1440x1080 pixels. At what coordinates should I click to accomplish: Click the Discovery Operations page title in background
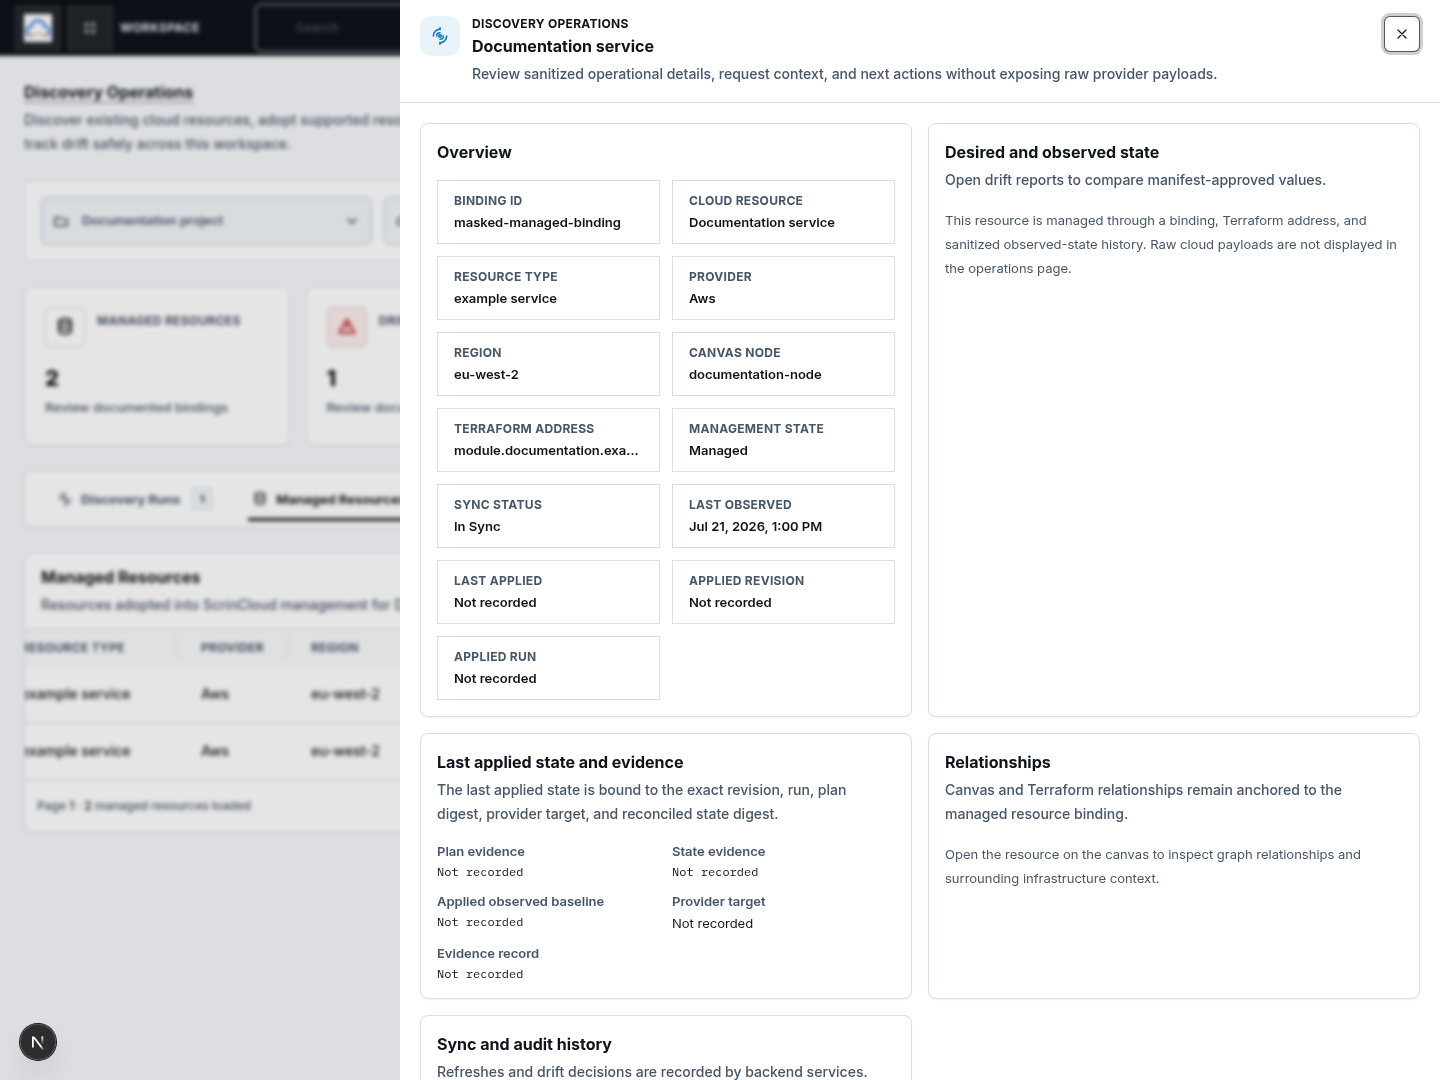[108, 93]
